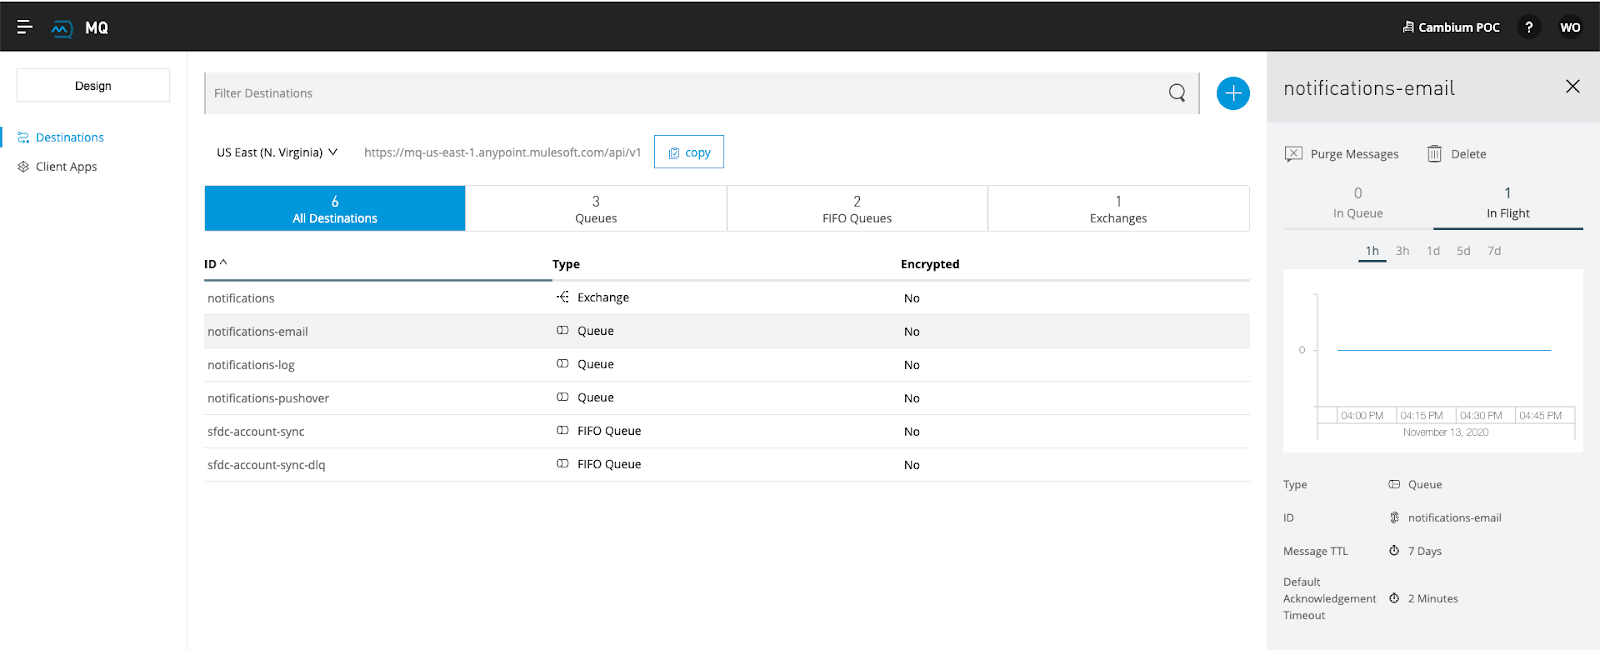Close the notifications-email details panel
The image size is (1600, 650).
click(x=1572, y=87)
